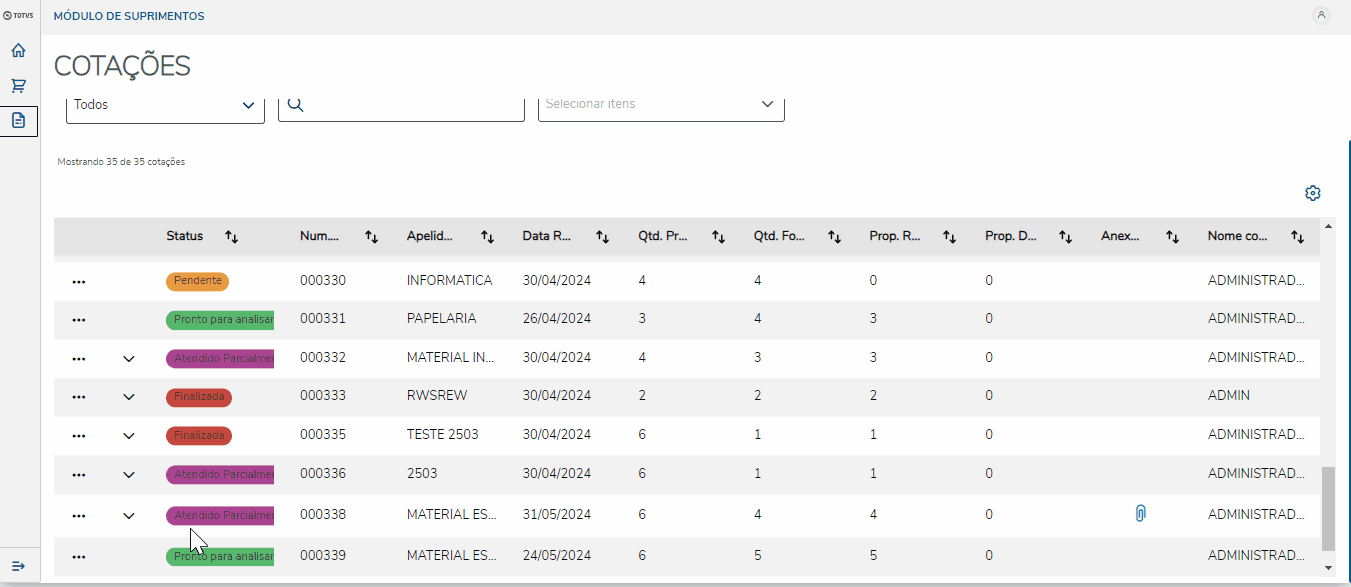Viewport: 1351px width, 587px height.
Task: Open three-dot actions for quotation 000339
Action: click(x=79, y=556)
